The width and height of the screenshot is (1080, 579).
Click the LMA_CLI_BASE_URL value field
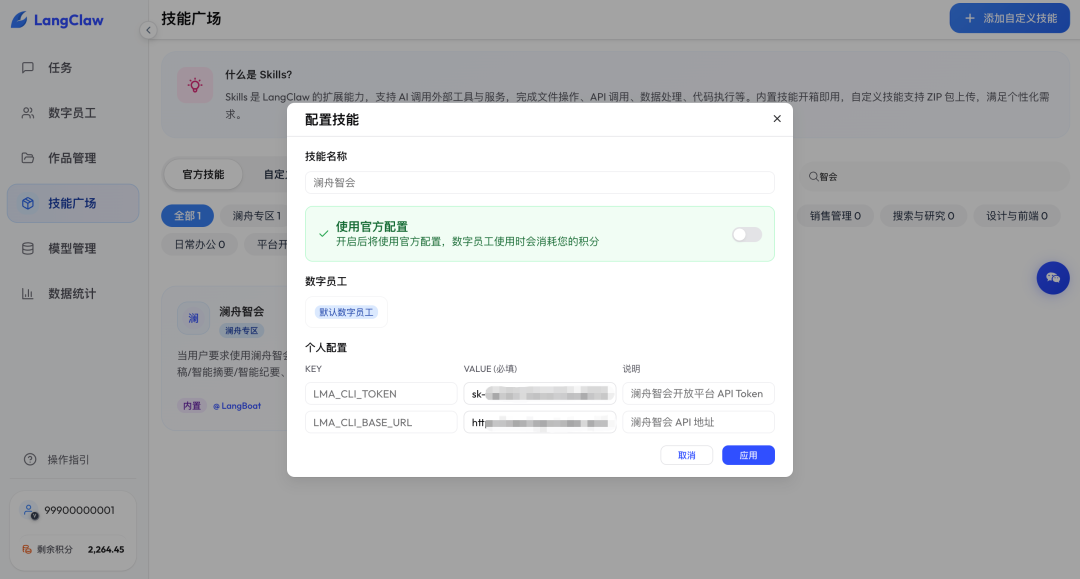539,422
